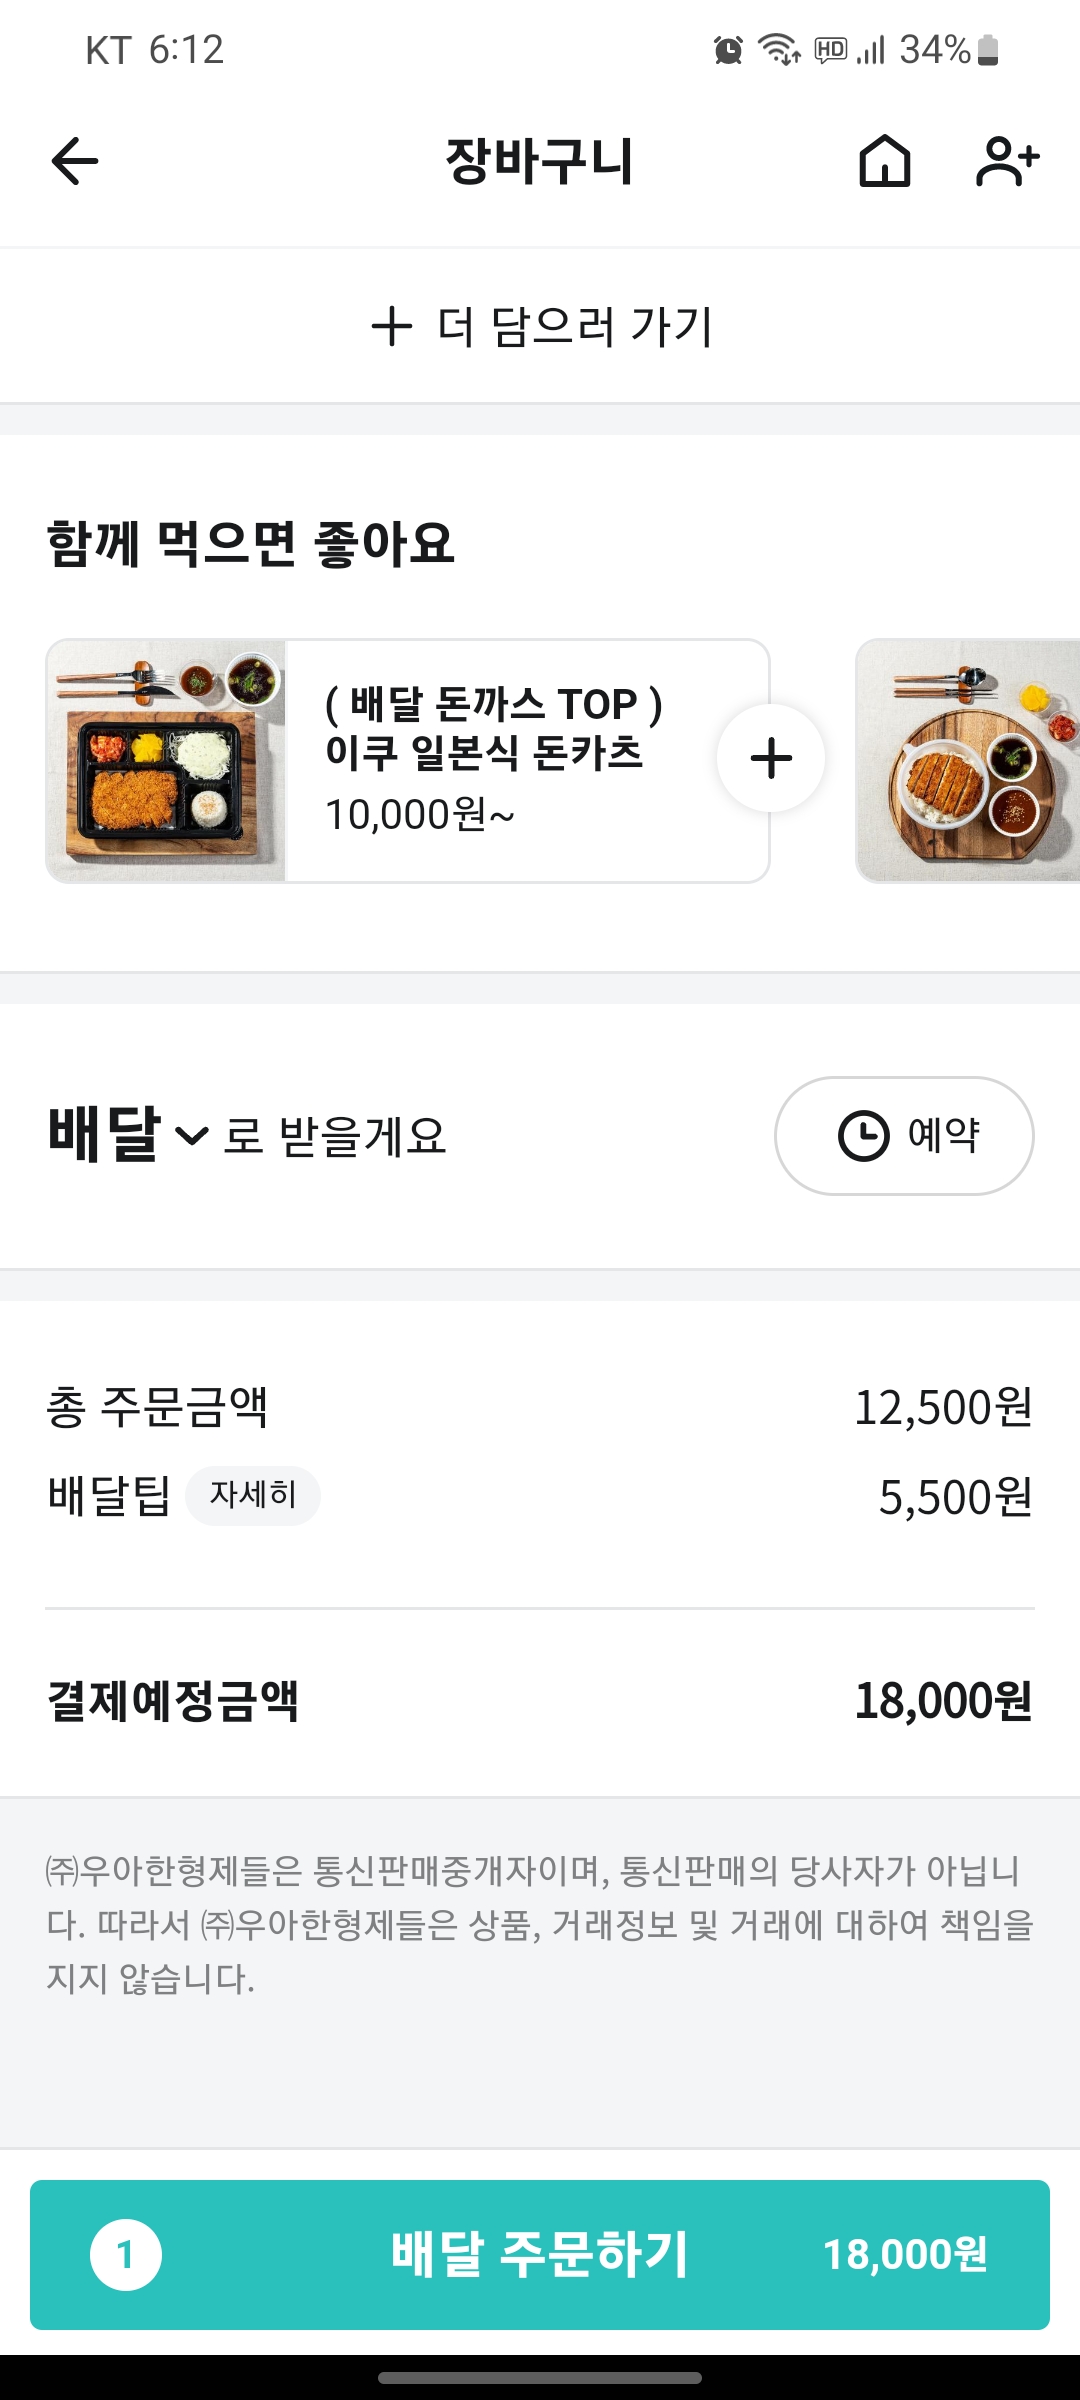This screenshot has height=2400, width=1080.
Task: Tap the 18,000원 결제예정금액 total
Action: (x=942, y=1700)
